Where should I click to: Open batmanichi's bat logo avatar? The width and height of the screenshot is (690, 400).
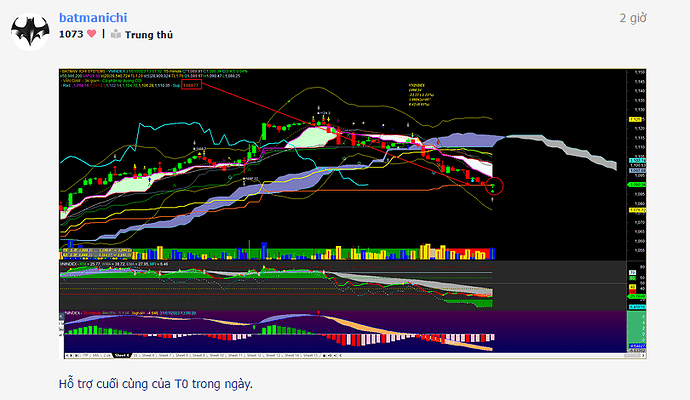coord(30,32)
